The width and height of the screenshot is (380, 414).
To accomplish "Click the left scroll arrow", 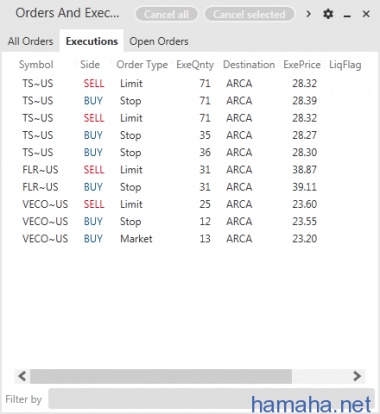I will [x=22, y=376].
